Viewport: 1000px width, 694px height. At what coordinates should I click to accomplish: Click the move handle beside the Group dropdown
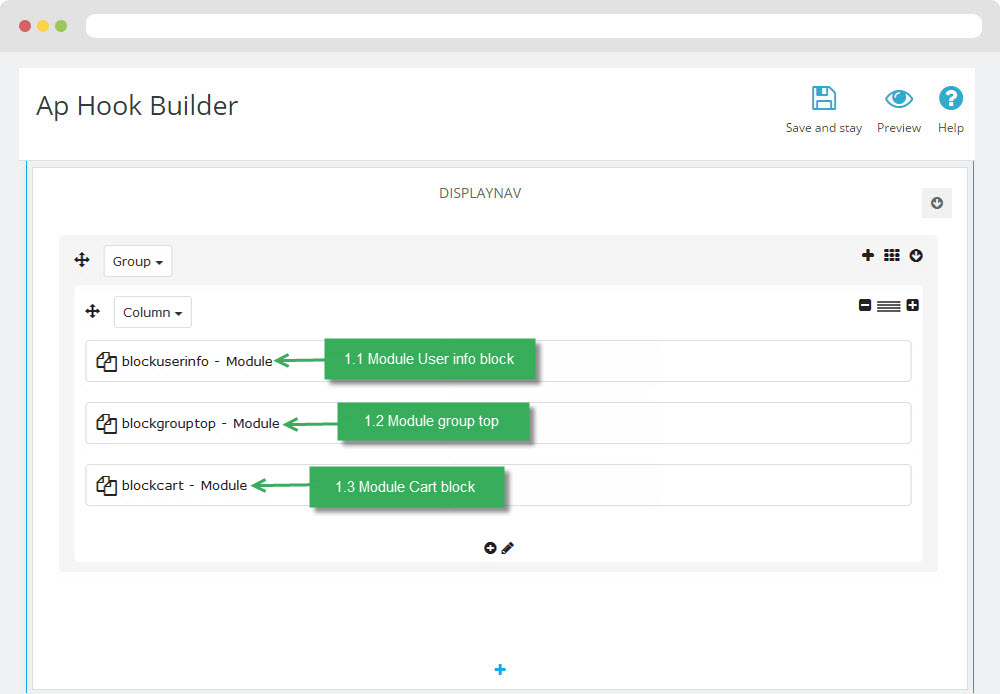82,260
